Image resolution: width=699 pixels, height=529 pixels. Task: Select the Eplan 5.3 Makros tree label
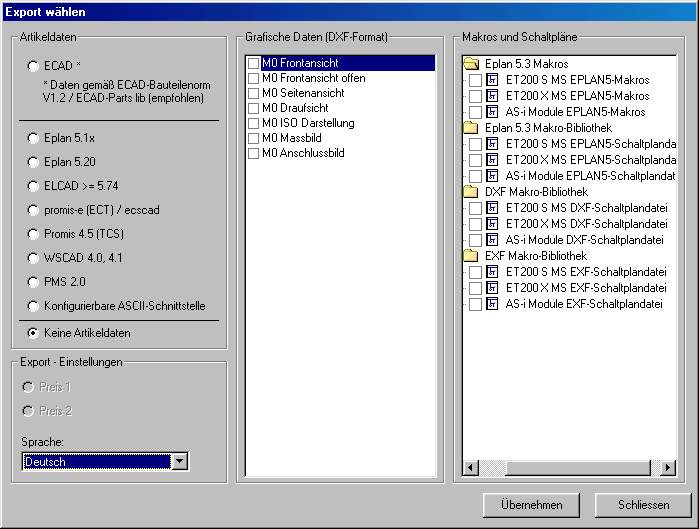click(526, 64)
